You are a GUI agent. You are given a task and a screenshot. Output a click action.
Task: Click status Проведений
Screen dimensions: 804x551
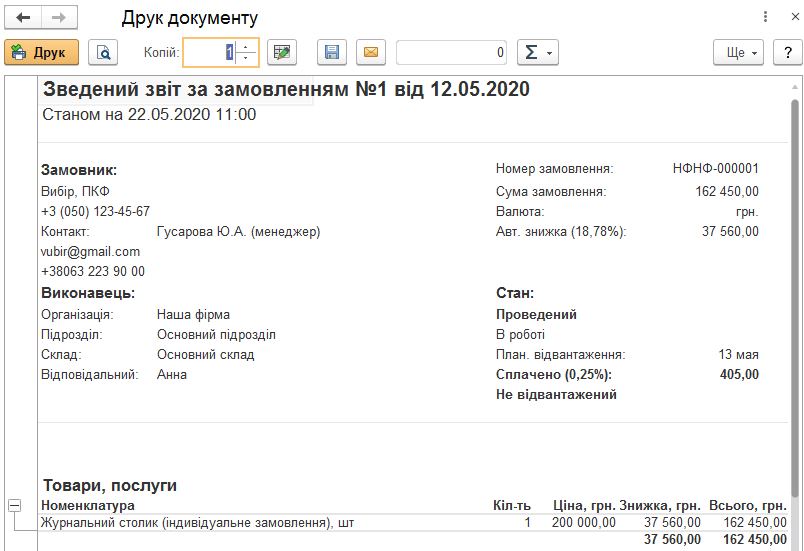(x=536, y=314)
